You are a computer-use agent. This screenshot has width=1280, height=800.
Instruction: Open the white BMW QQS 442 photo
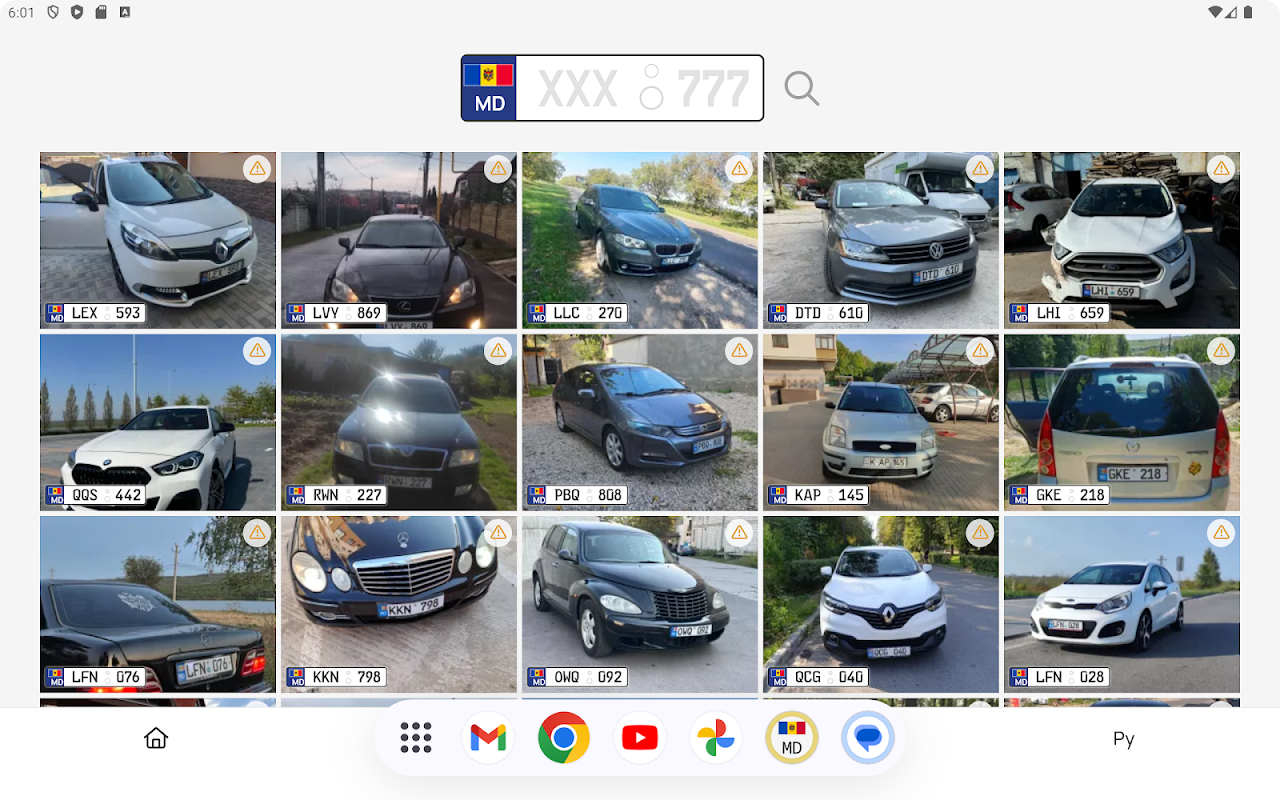[158, 422]
